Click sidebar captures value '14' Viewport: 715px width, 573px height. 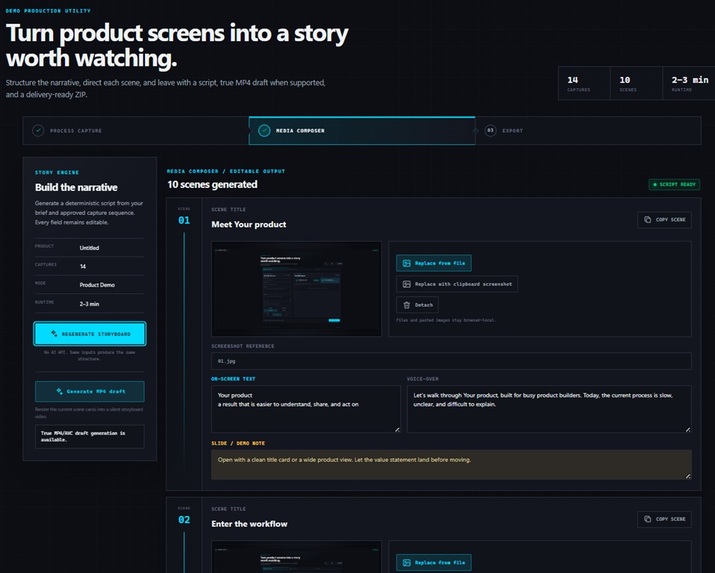point(83,266)
